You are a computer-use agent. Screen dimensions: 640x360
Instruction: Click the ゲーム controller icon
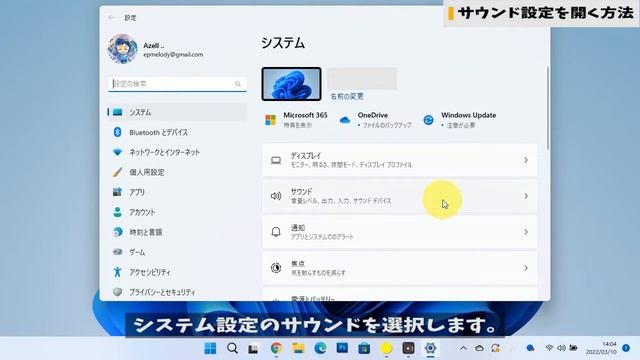(x=118, y=252)
